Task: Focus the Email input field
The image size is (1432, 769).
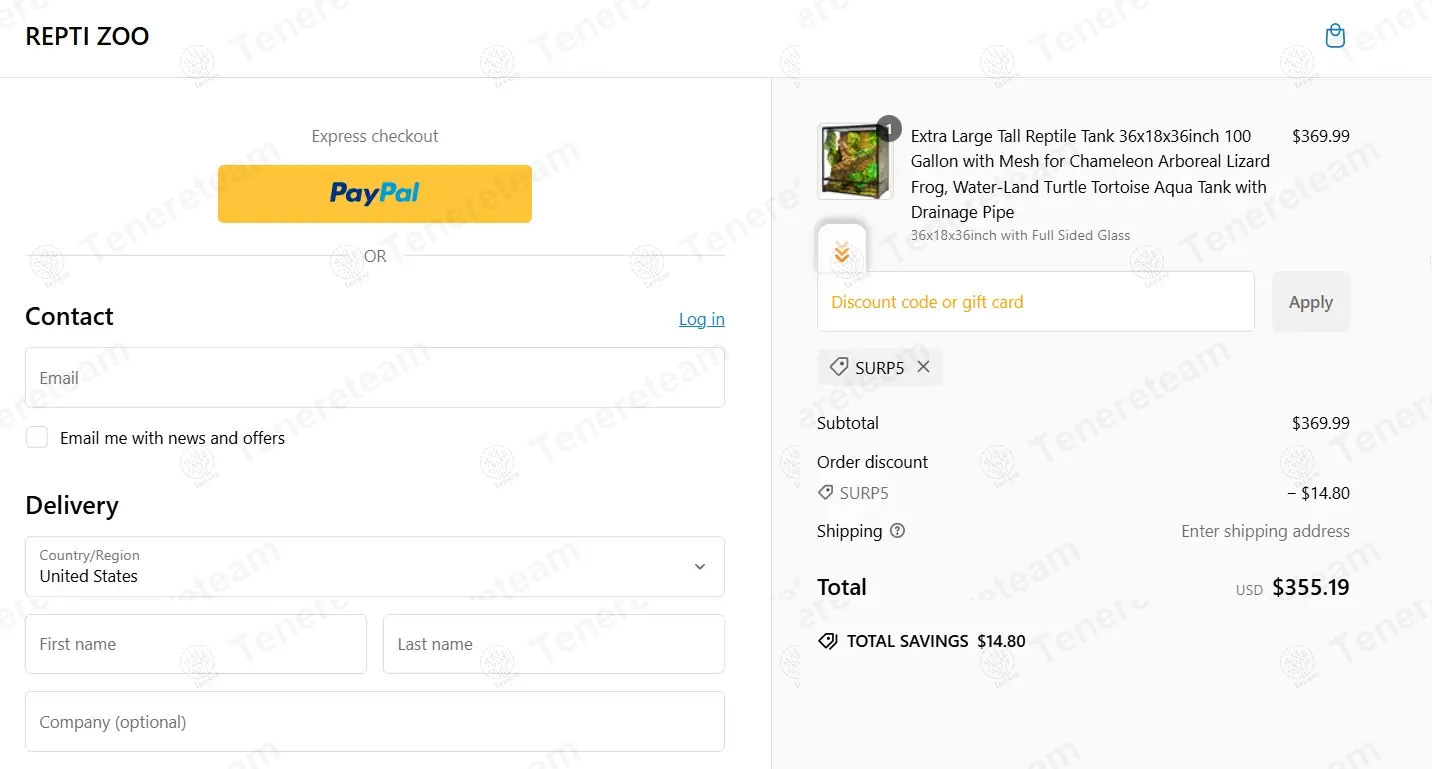Action: click(x=375, y=377)
